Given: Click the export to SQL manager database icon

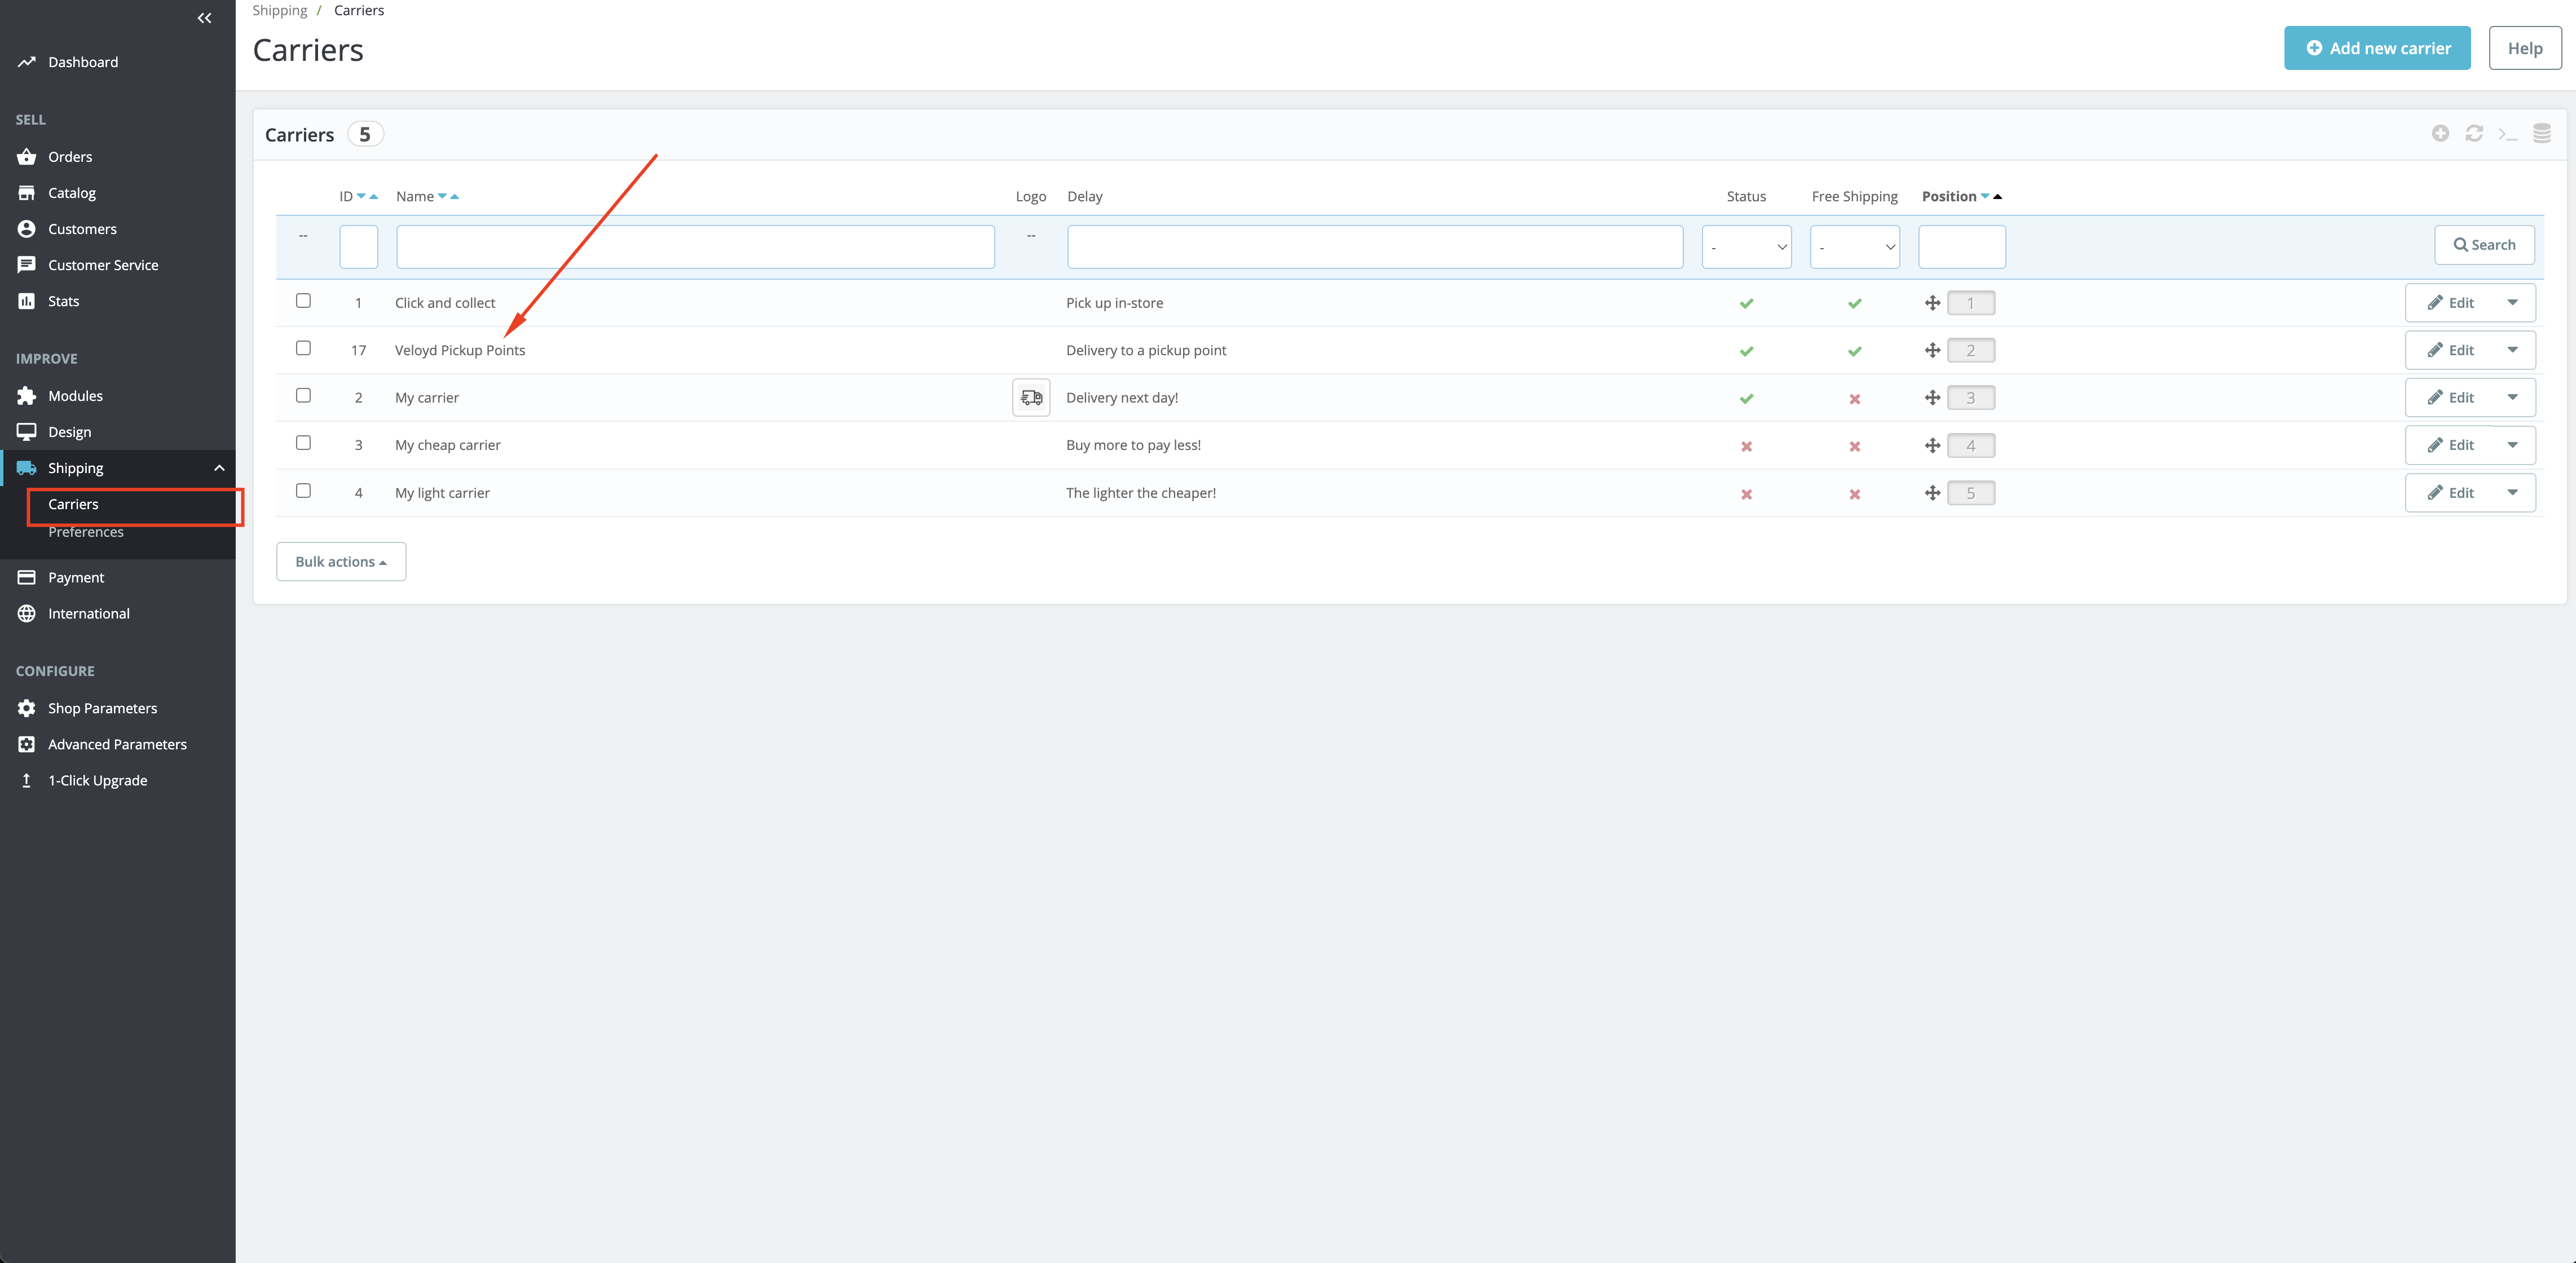Looking at the screenshot, I should coord(2541,133).
